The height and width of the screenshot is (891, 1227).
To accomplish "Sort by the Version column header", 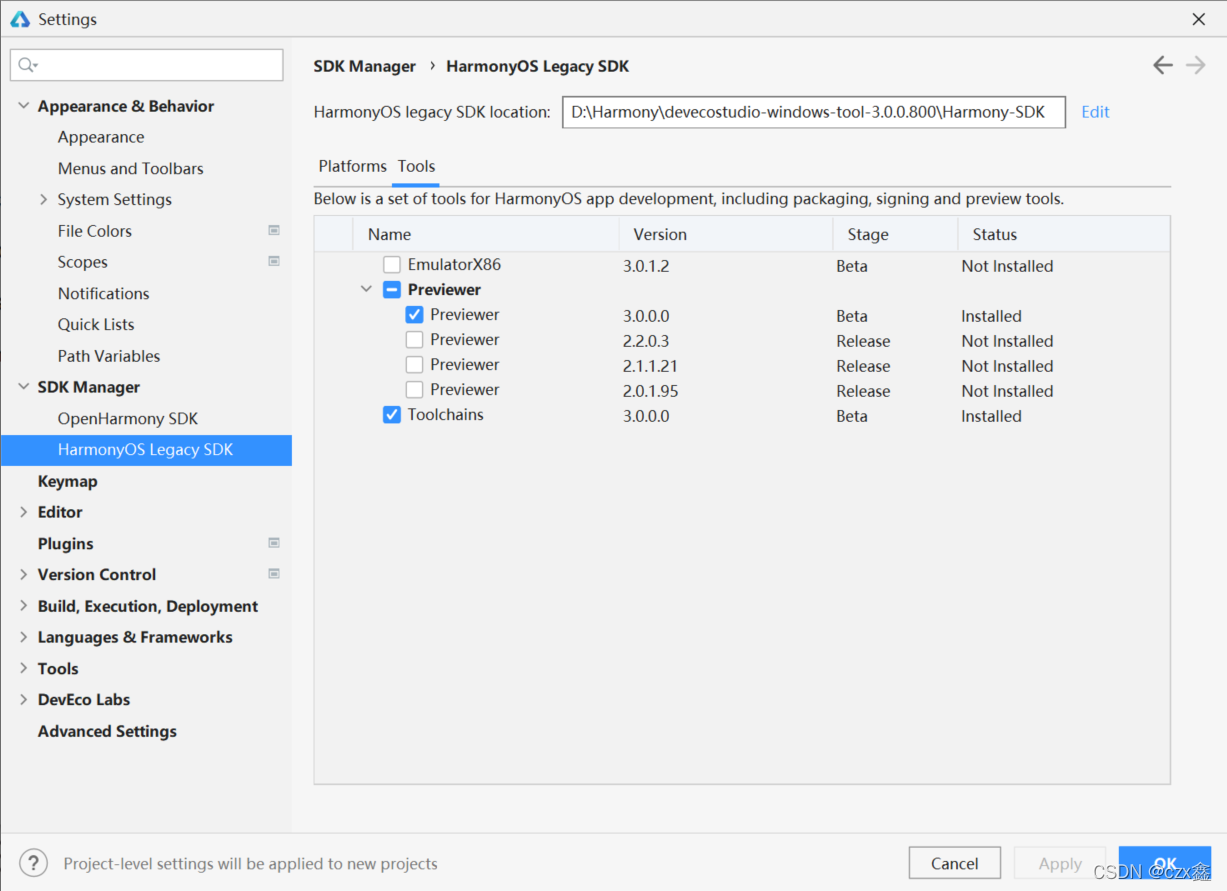I will coord(726,234).
